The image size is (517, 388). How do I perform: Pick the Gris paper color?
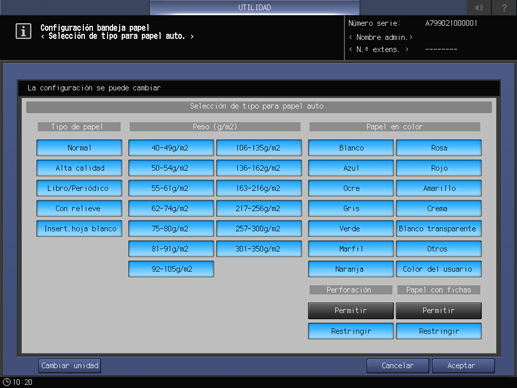tap(351, 208)
